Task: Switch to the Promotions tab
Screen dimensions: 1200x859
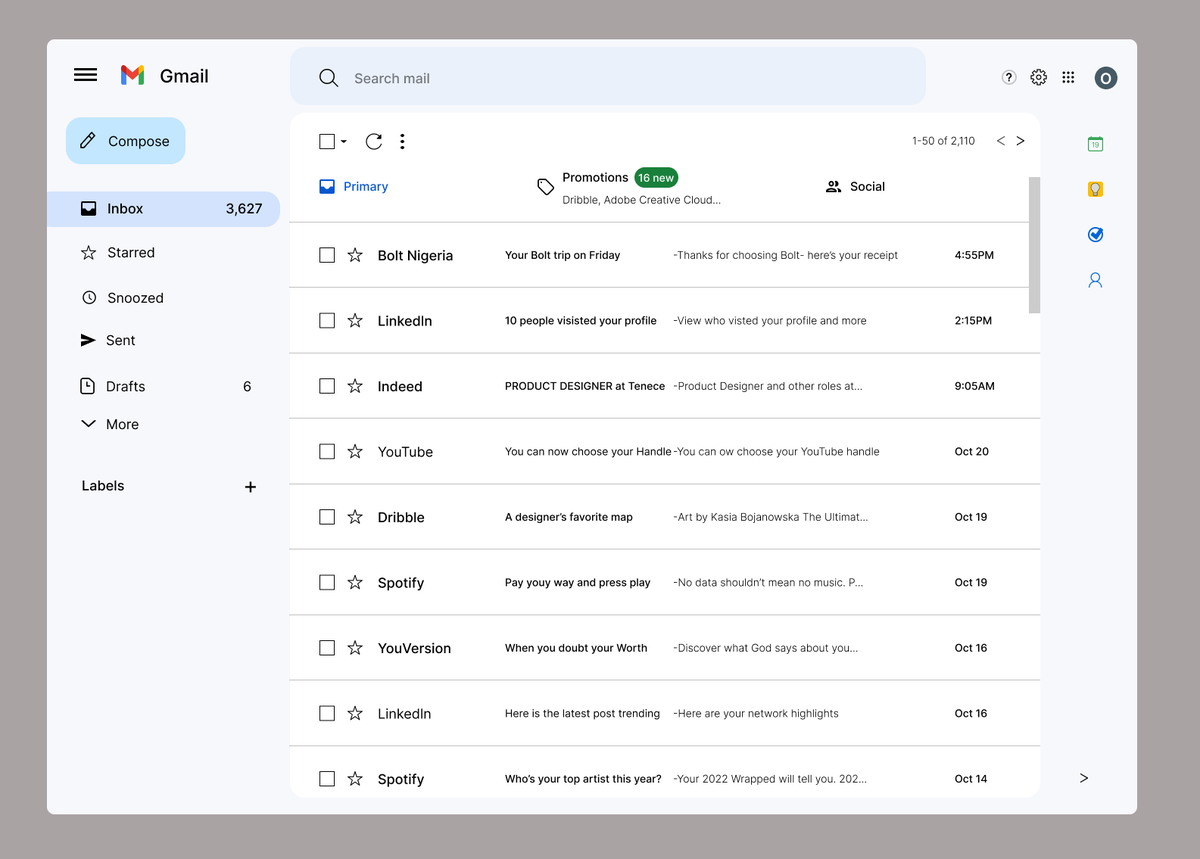Action: click(628, 187)
